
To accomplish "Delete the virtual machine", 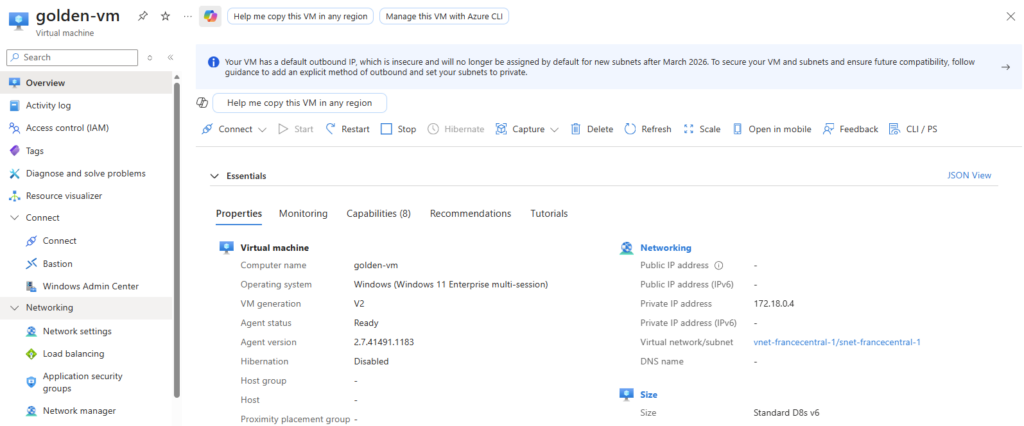I will point(591,129).
